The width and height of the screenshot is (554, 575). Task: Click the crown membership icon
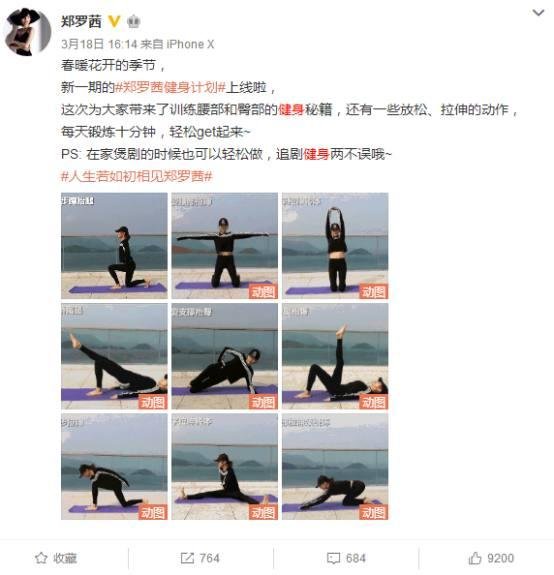tap(133, 22)
